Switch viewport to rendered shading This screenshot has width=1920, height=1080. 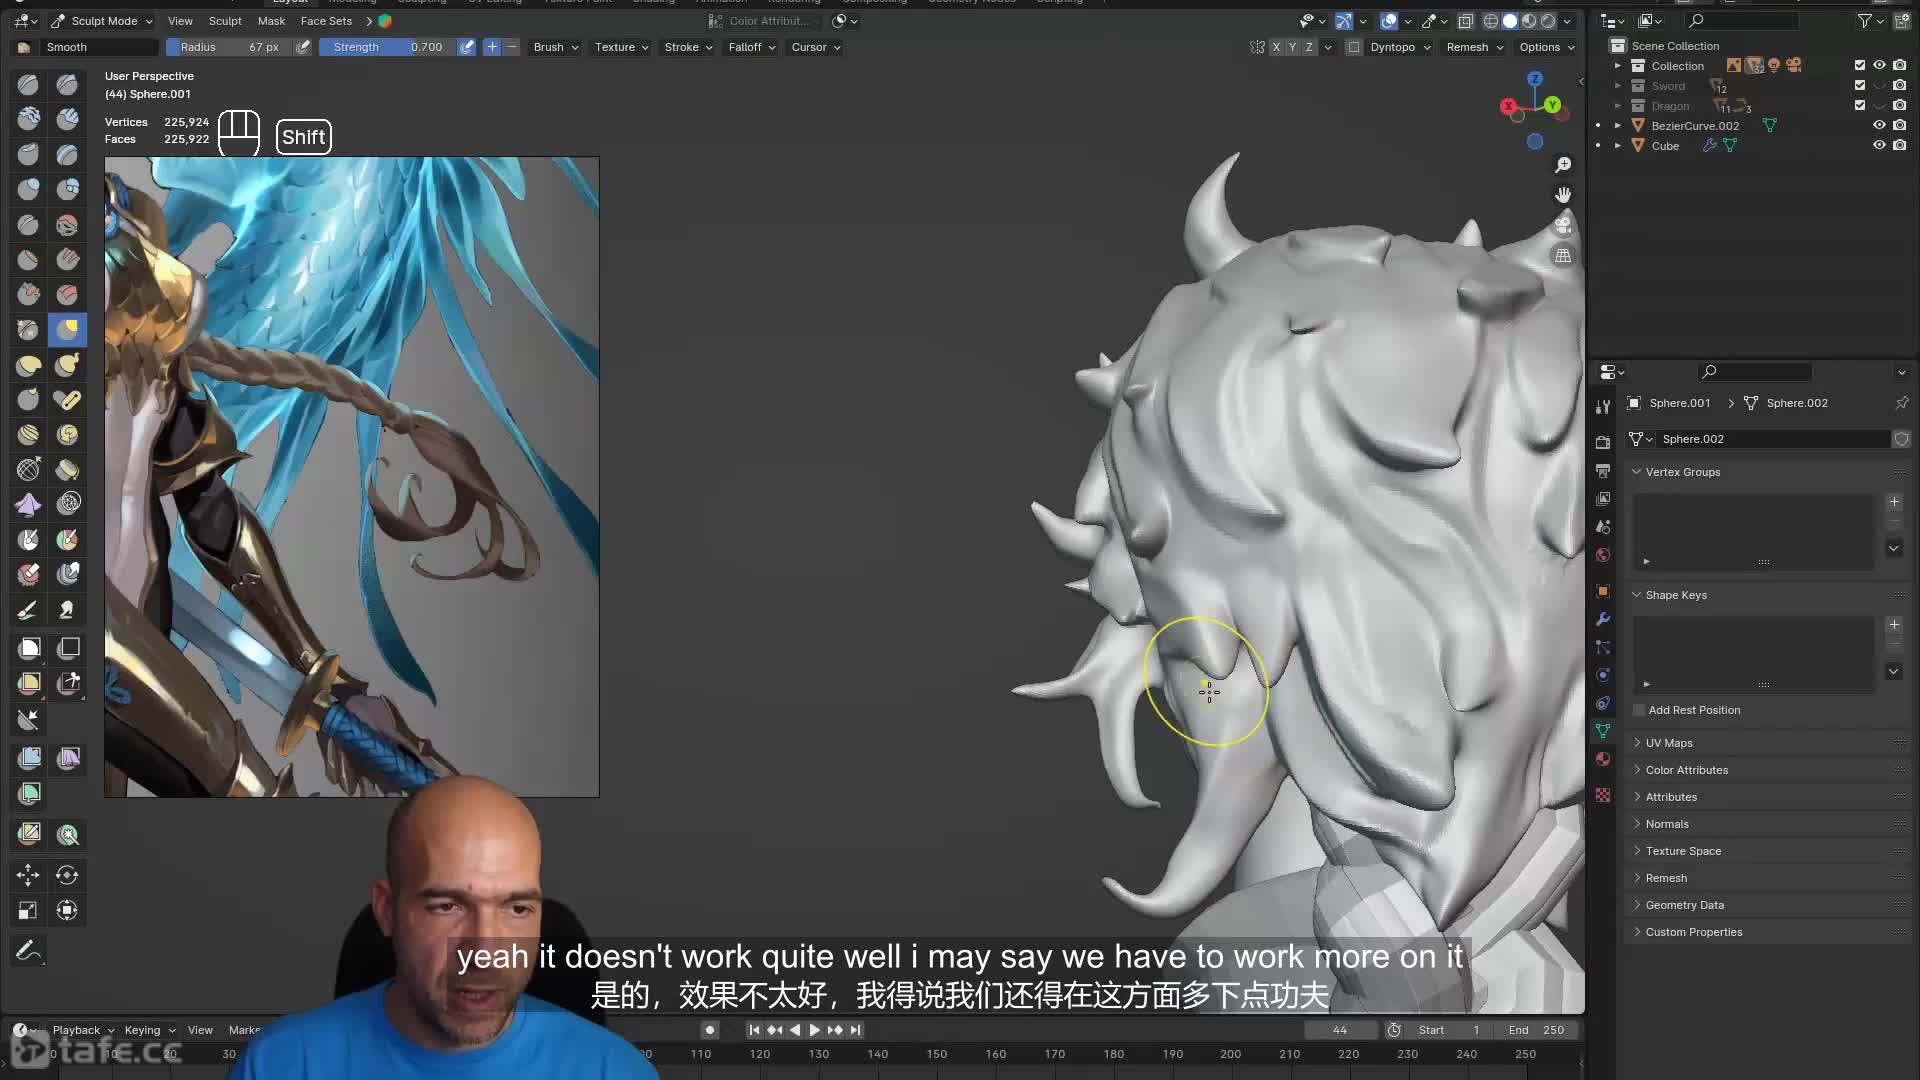coord(1548,21)
